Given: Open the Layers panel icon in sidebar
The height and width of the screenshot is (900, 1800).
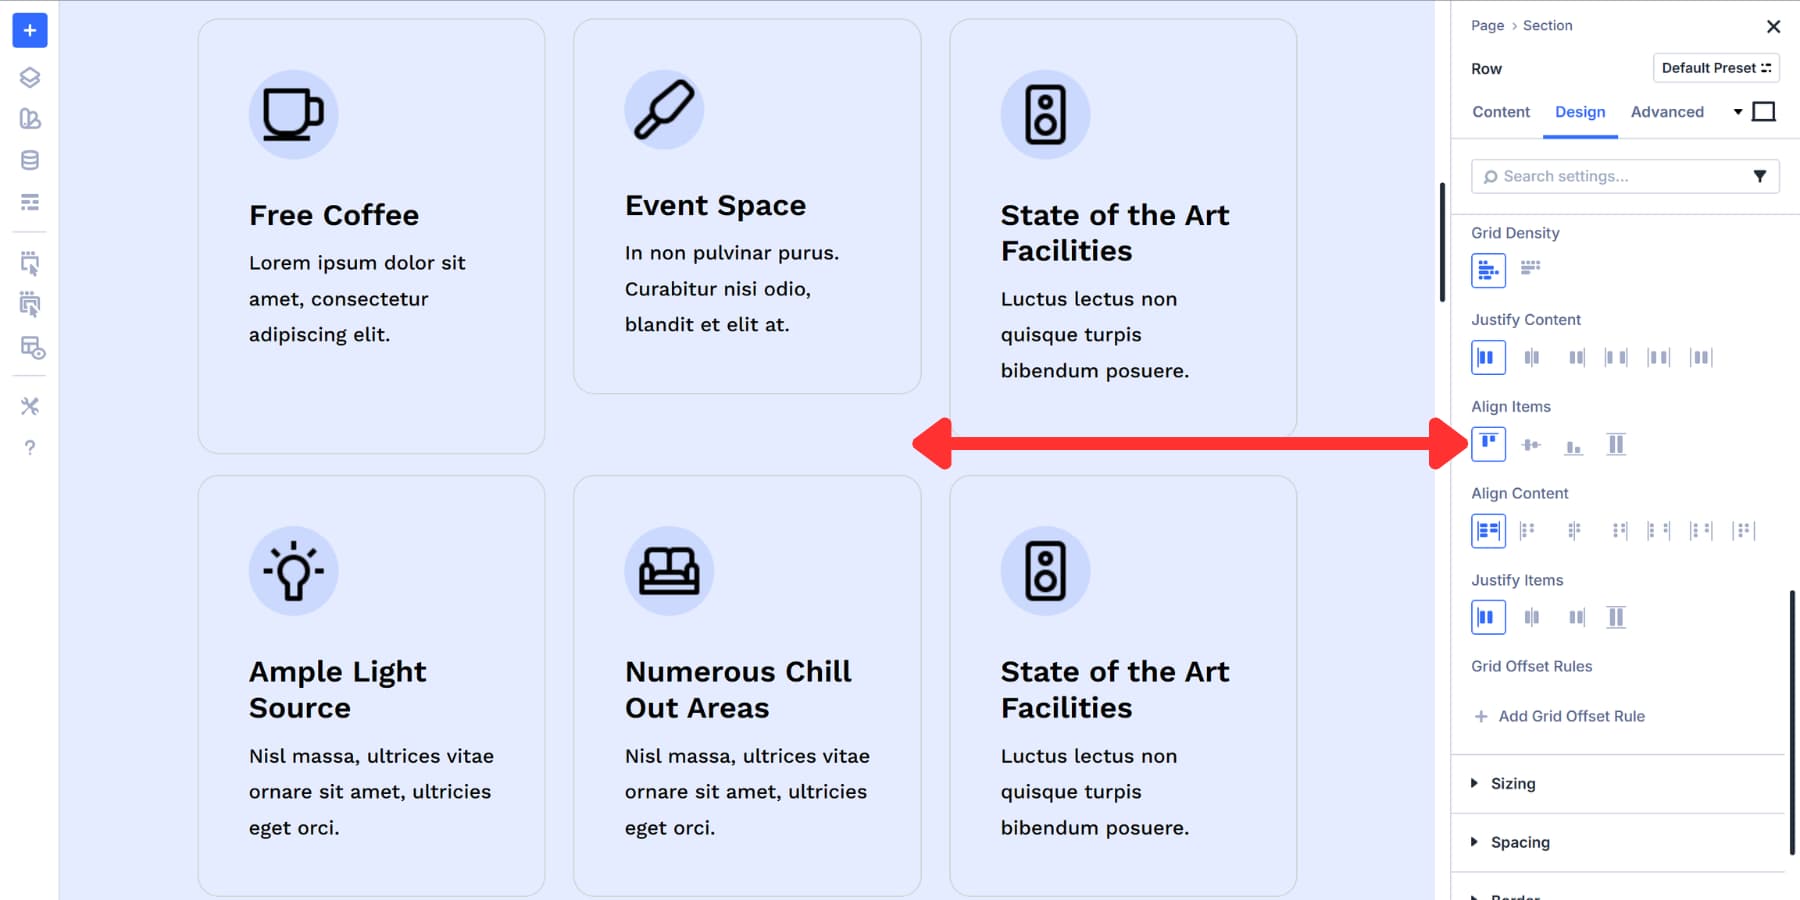Looking at the screenshot, I should pyautogui.click(x=30, y=76).
